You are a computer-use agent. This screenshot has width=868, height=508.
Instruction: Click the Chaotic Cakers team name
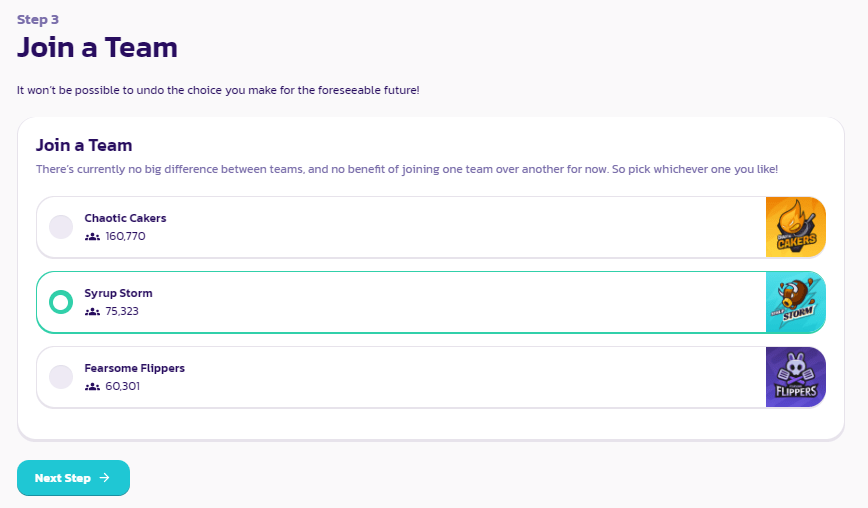pyautogui.click(x=125, y=218)
